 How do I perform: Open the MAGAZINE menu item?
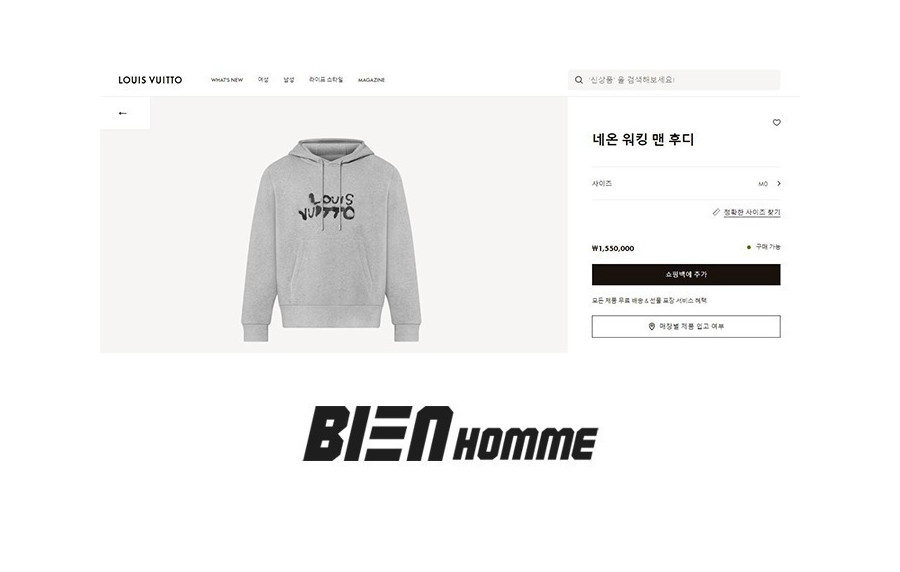point(371,80)
